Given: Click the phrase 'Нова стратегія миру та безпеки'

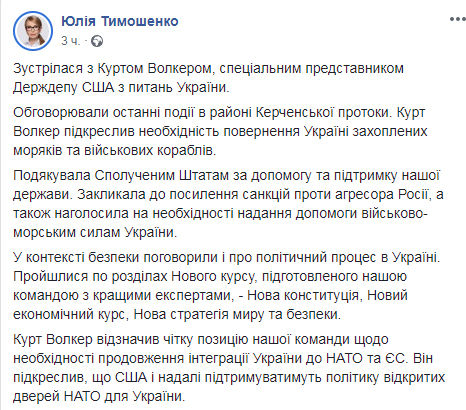Looking at the screenshot, I should pyautogui.click(x=236, y=314).
